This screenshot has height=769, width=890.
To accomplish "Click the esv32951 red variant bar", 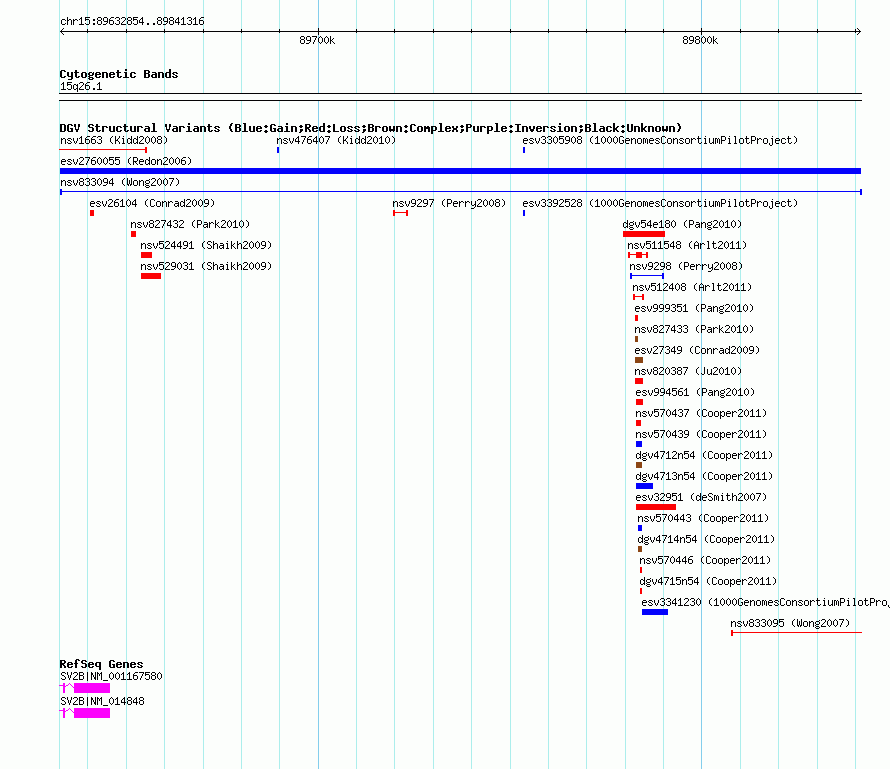I will click(x=655, y=507).
